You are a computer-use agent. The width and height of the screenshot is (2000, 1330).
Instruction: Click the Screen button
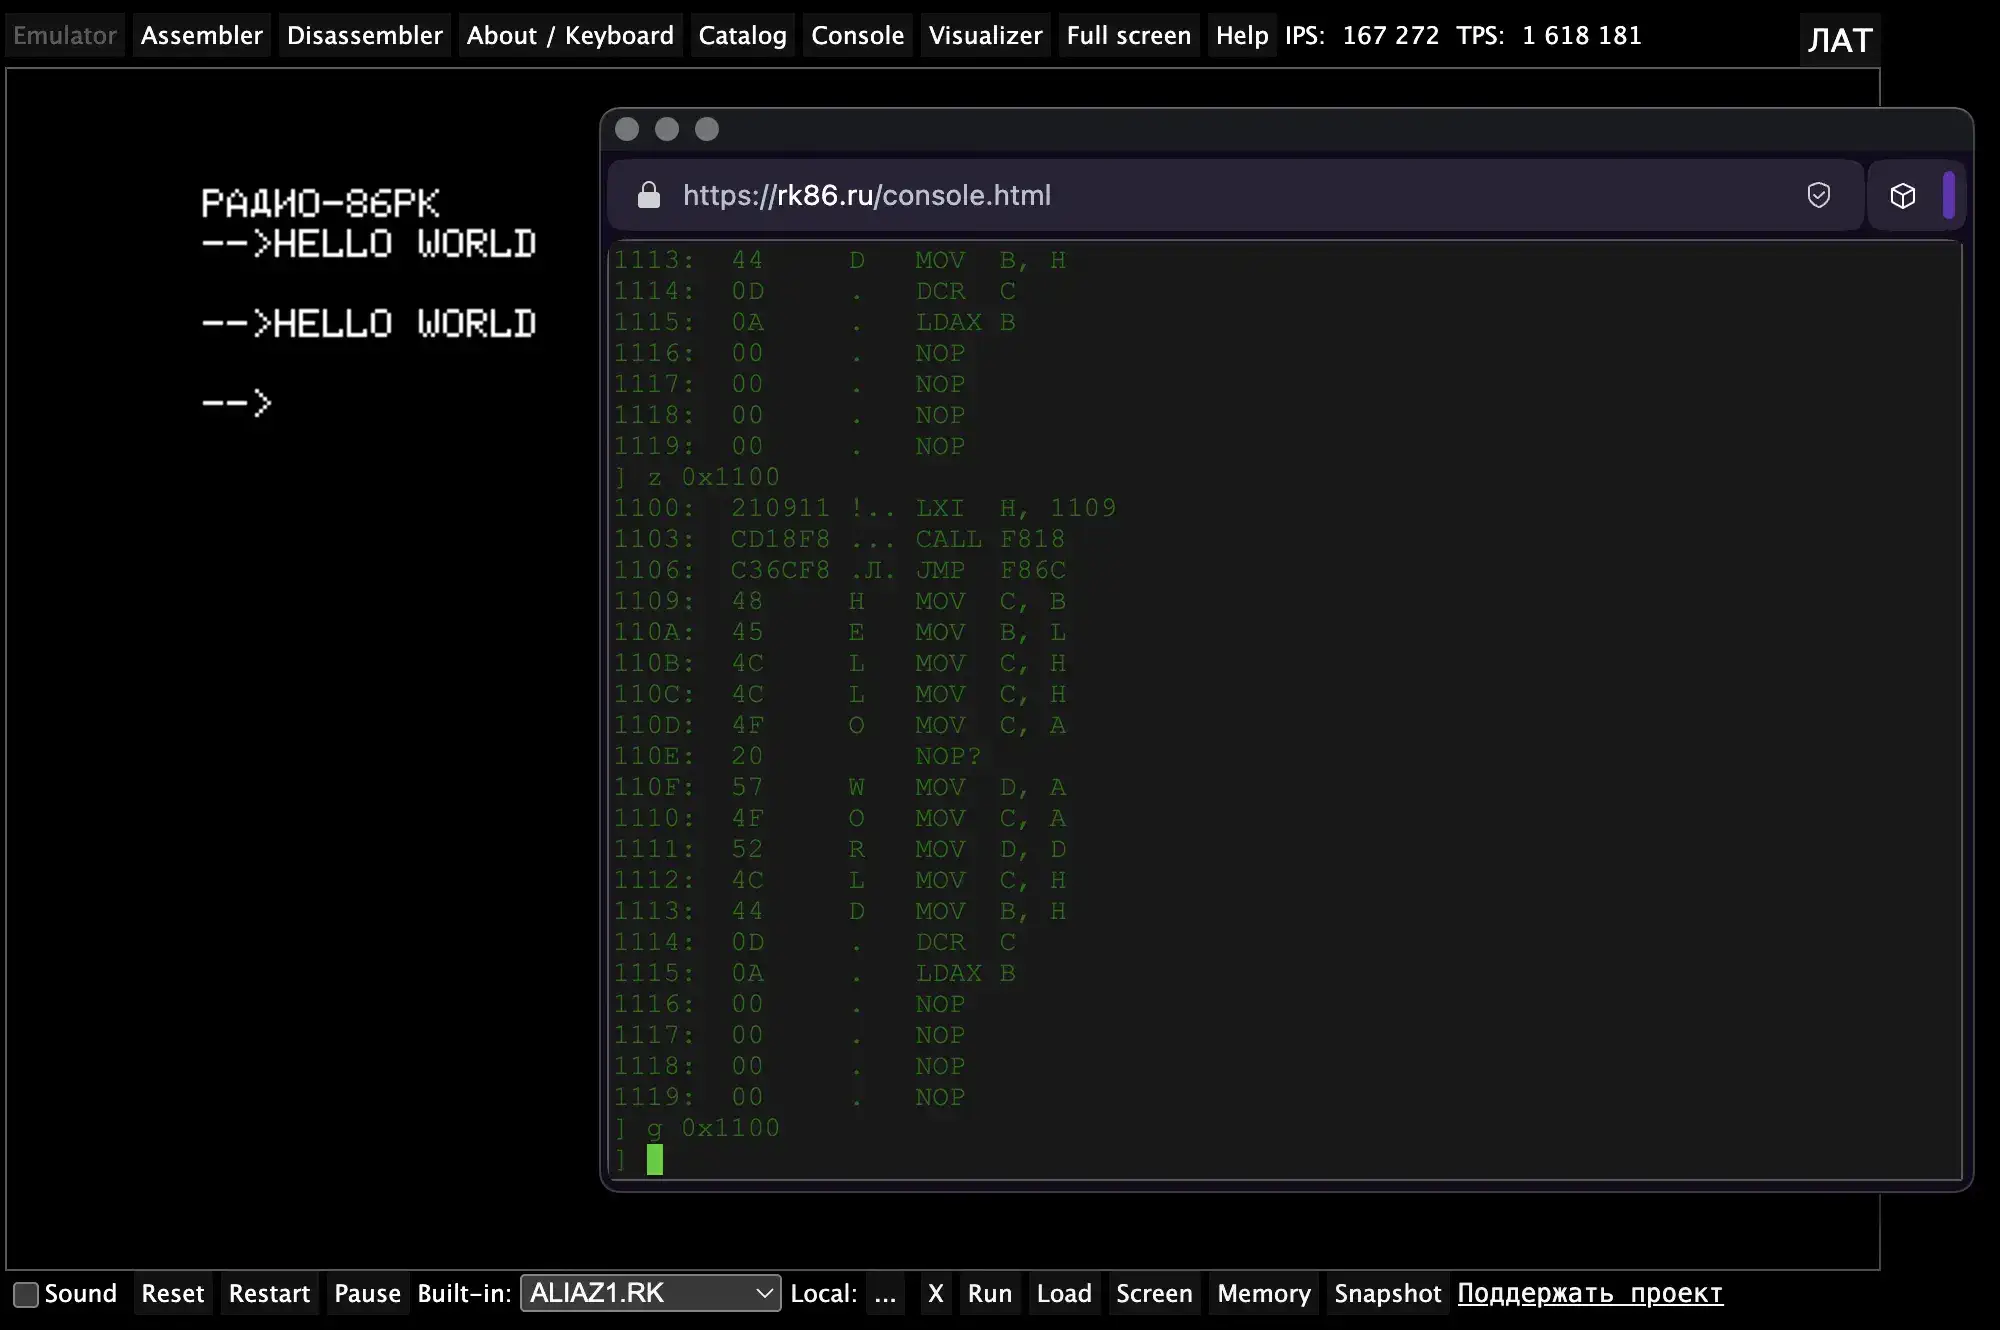click(1155, 1293)
